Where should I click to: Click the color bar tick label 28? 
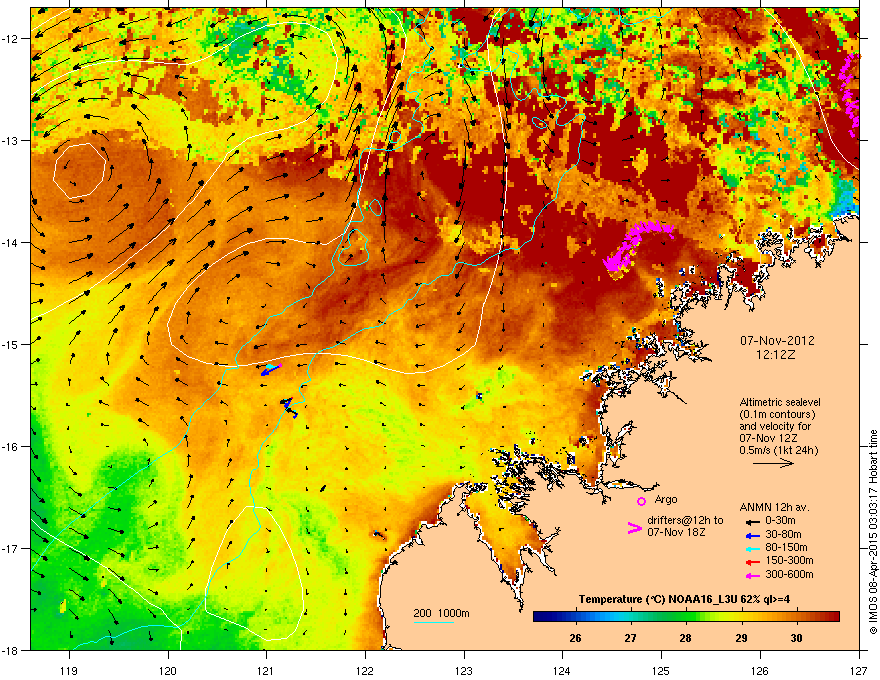[x=685, y=638]
